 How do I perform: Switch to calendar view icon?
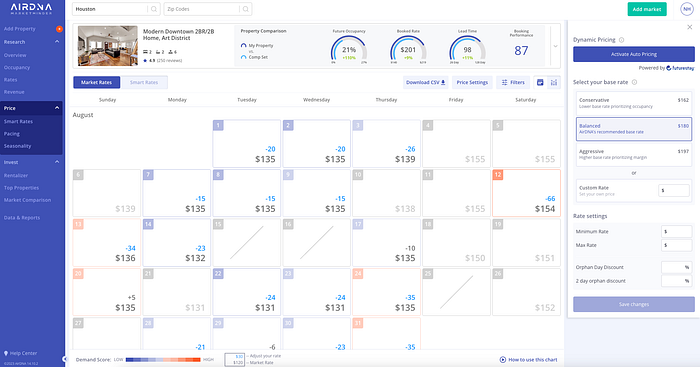pos(540,83)
